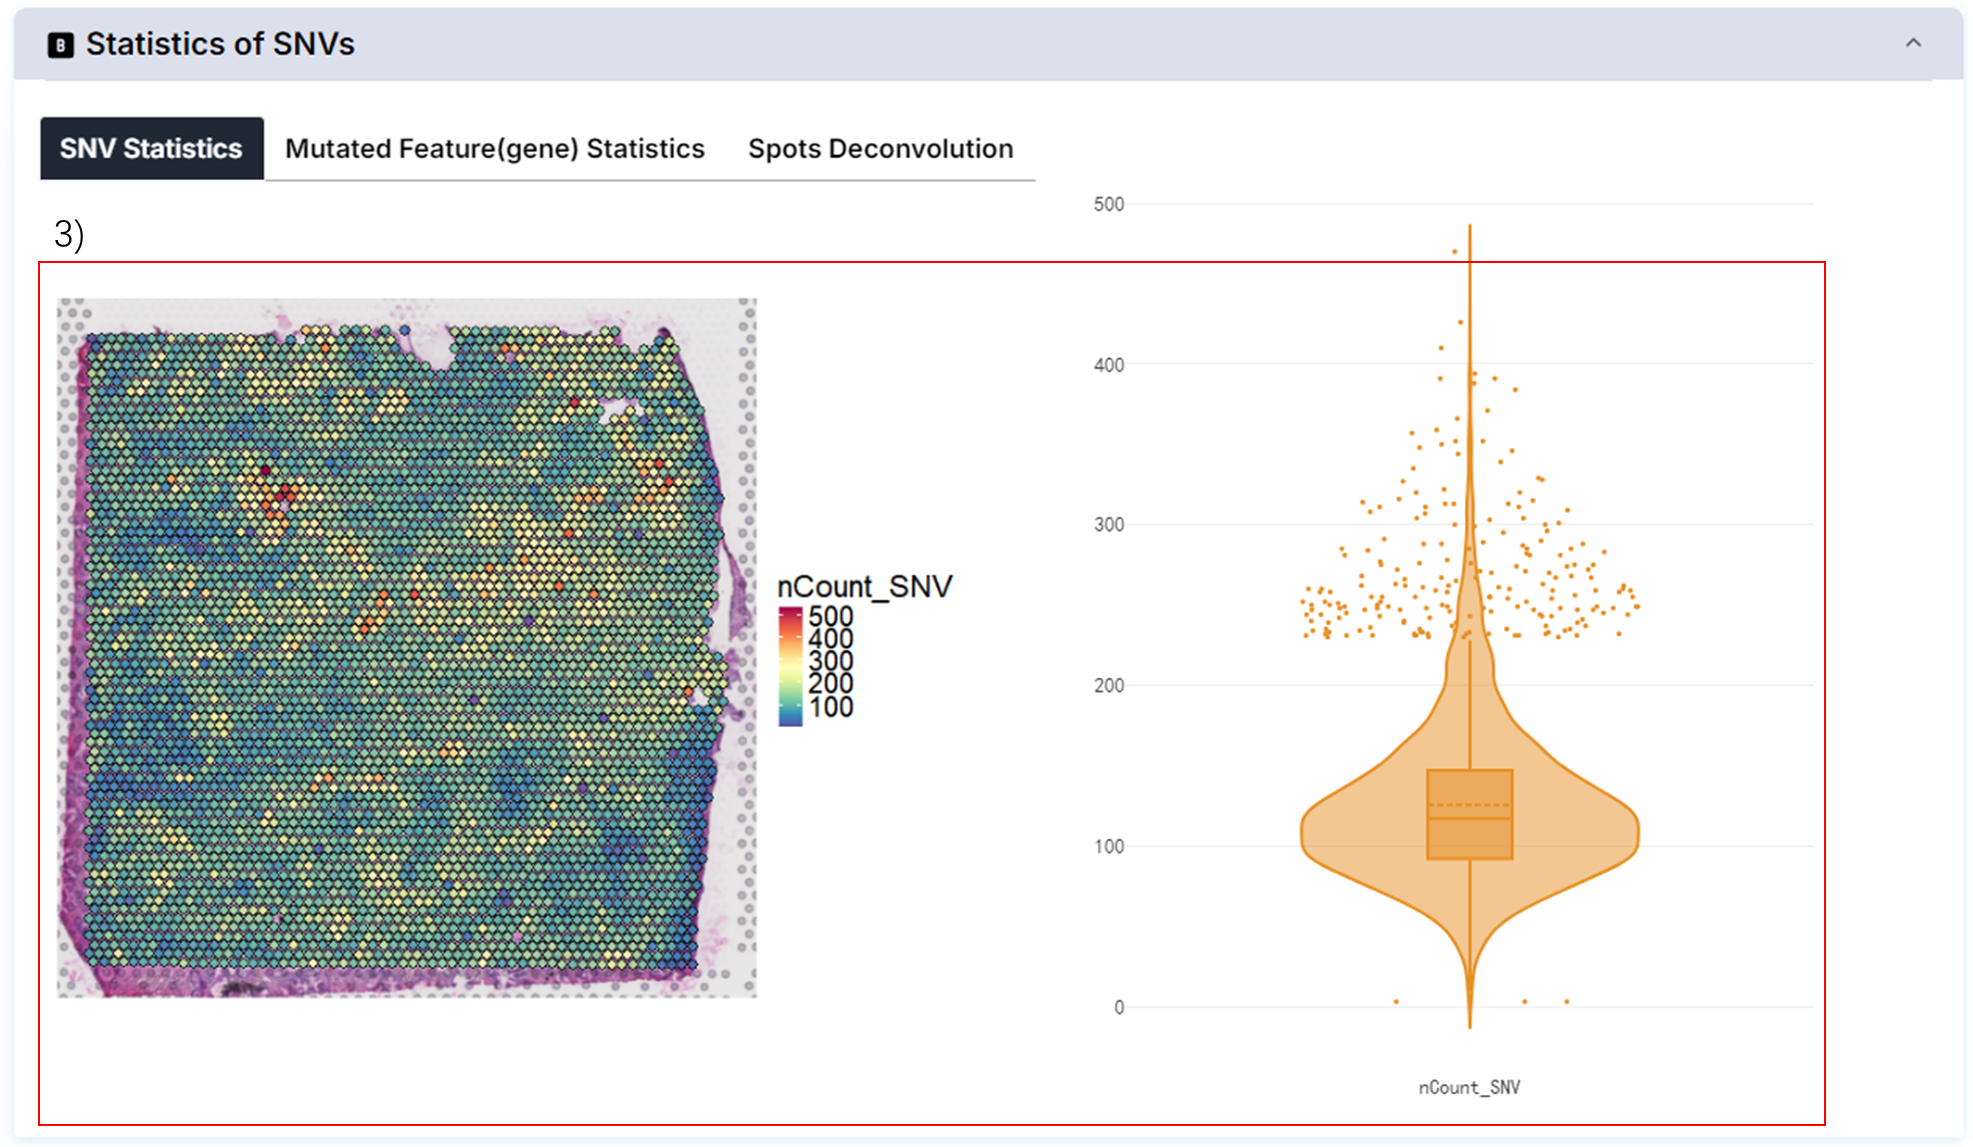Image resolution: width=1973 pixels, height=1147 pixels.
Task: Click the nCount_SNV color gradient legend bar
Action: coord(790,665)
